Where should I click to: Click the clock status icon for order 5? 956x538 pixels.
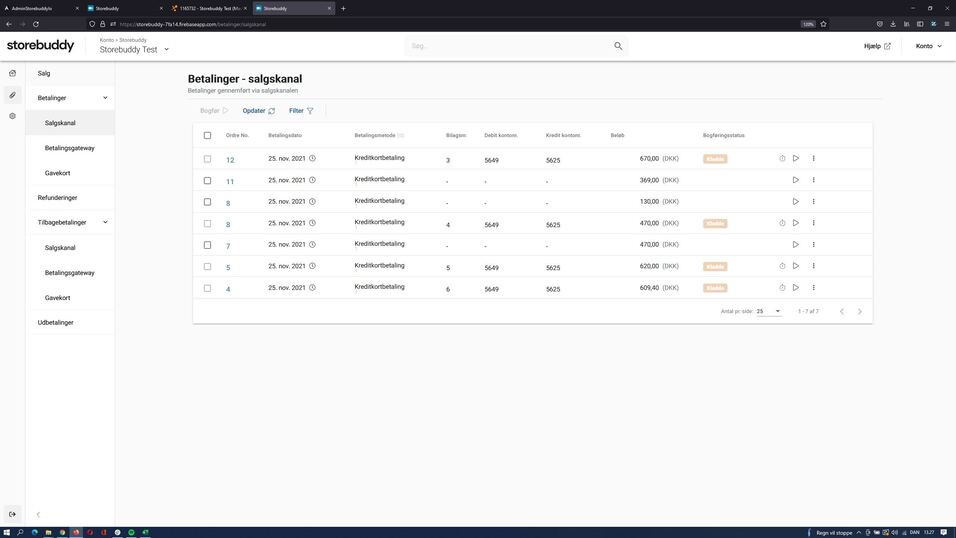point(782,266)
